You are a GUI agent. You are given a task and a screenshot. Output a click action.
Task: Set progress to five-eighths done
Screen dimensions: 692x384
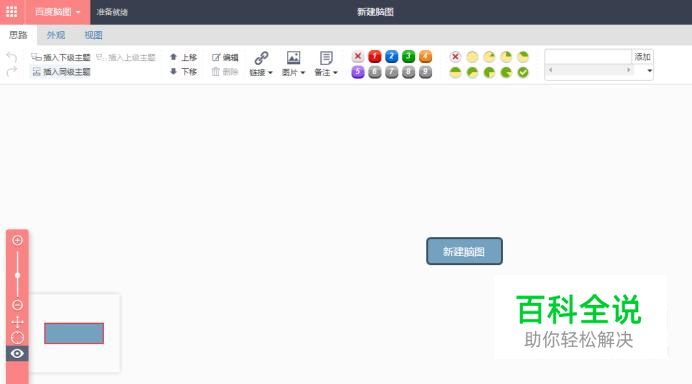click(x=472, y=72)
